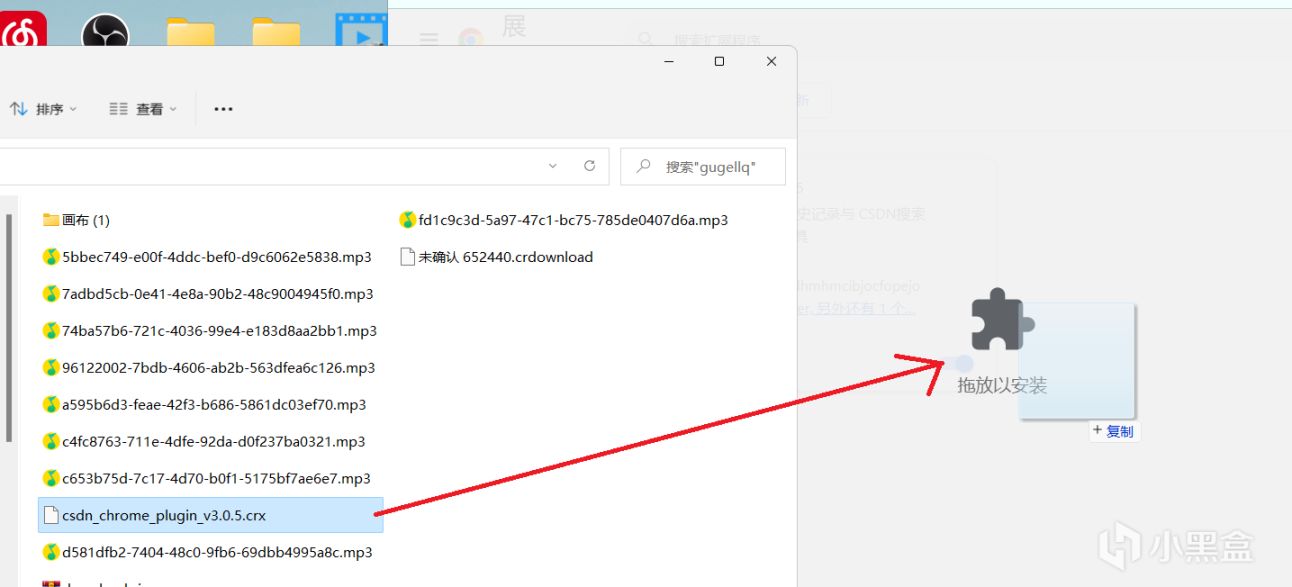Viewport: 1292px width, 587px height.
Task: Select file 96122002-7bdb-4606-ab2b-563dfea6c126.mp3
Action: (x=209, y=368)
